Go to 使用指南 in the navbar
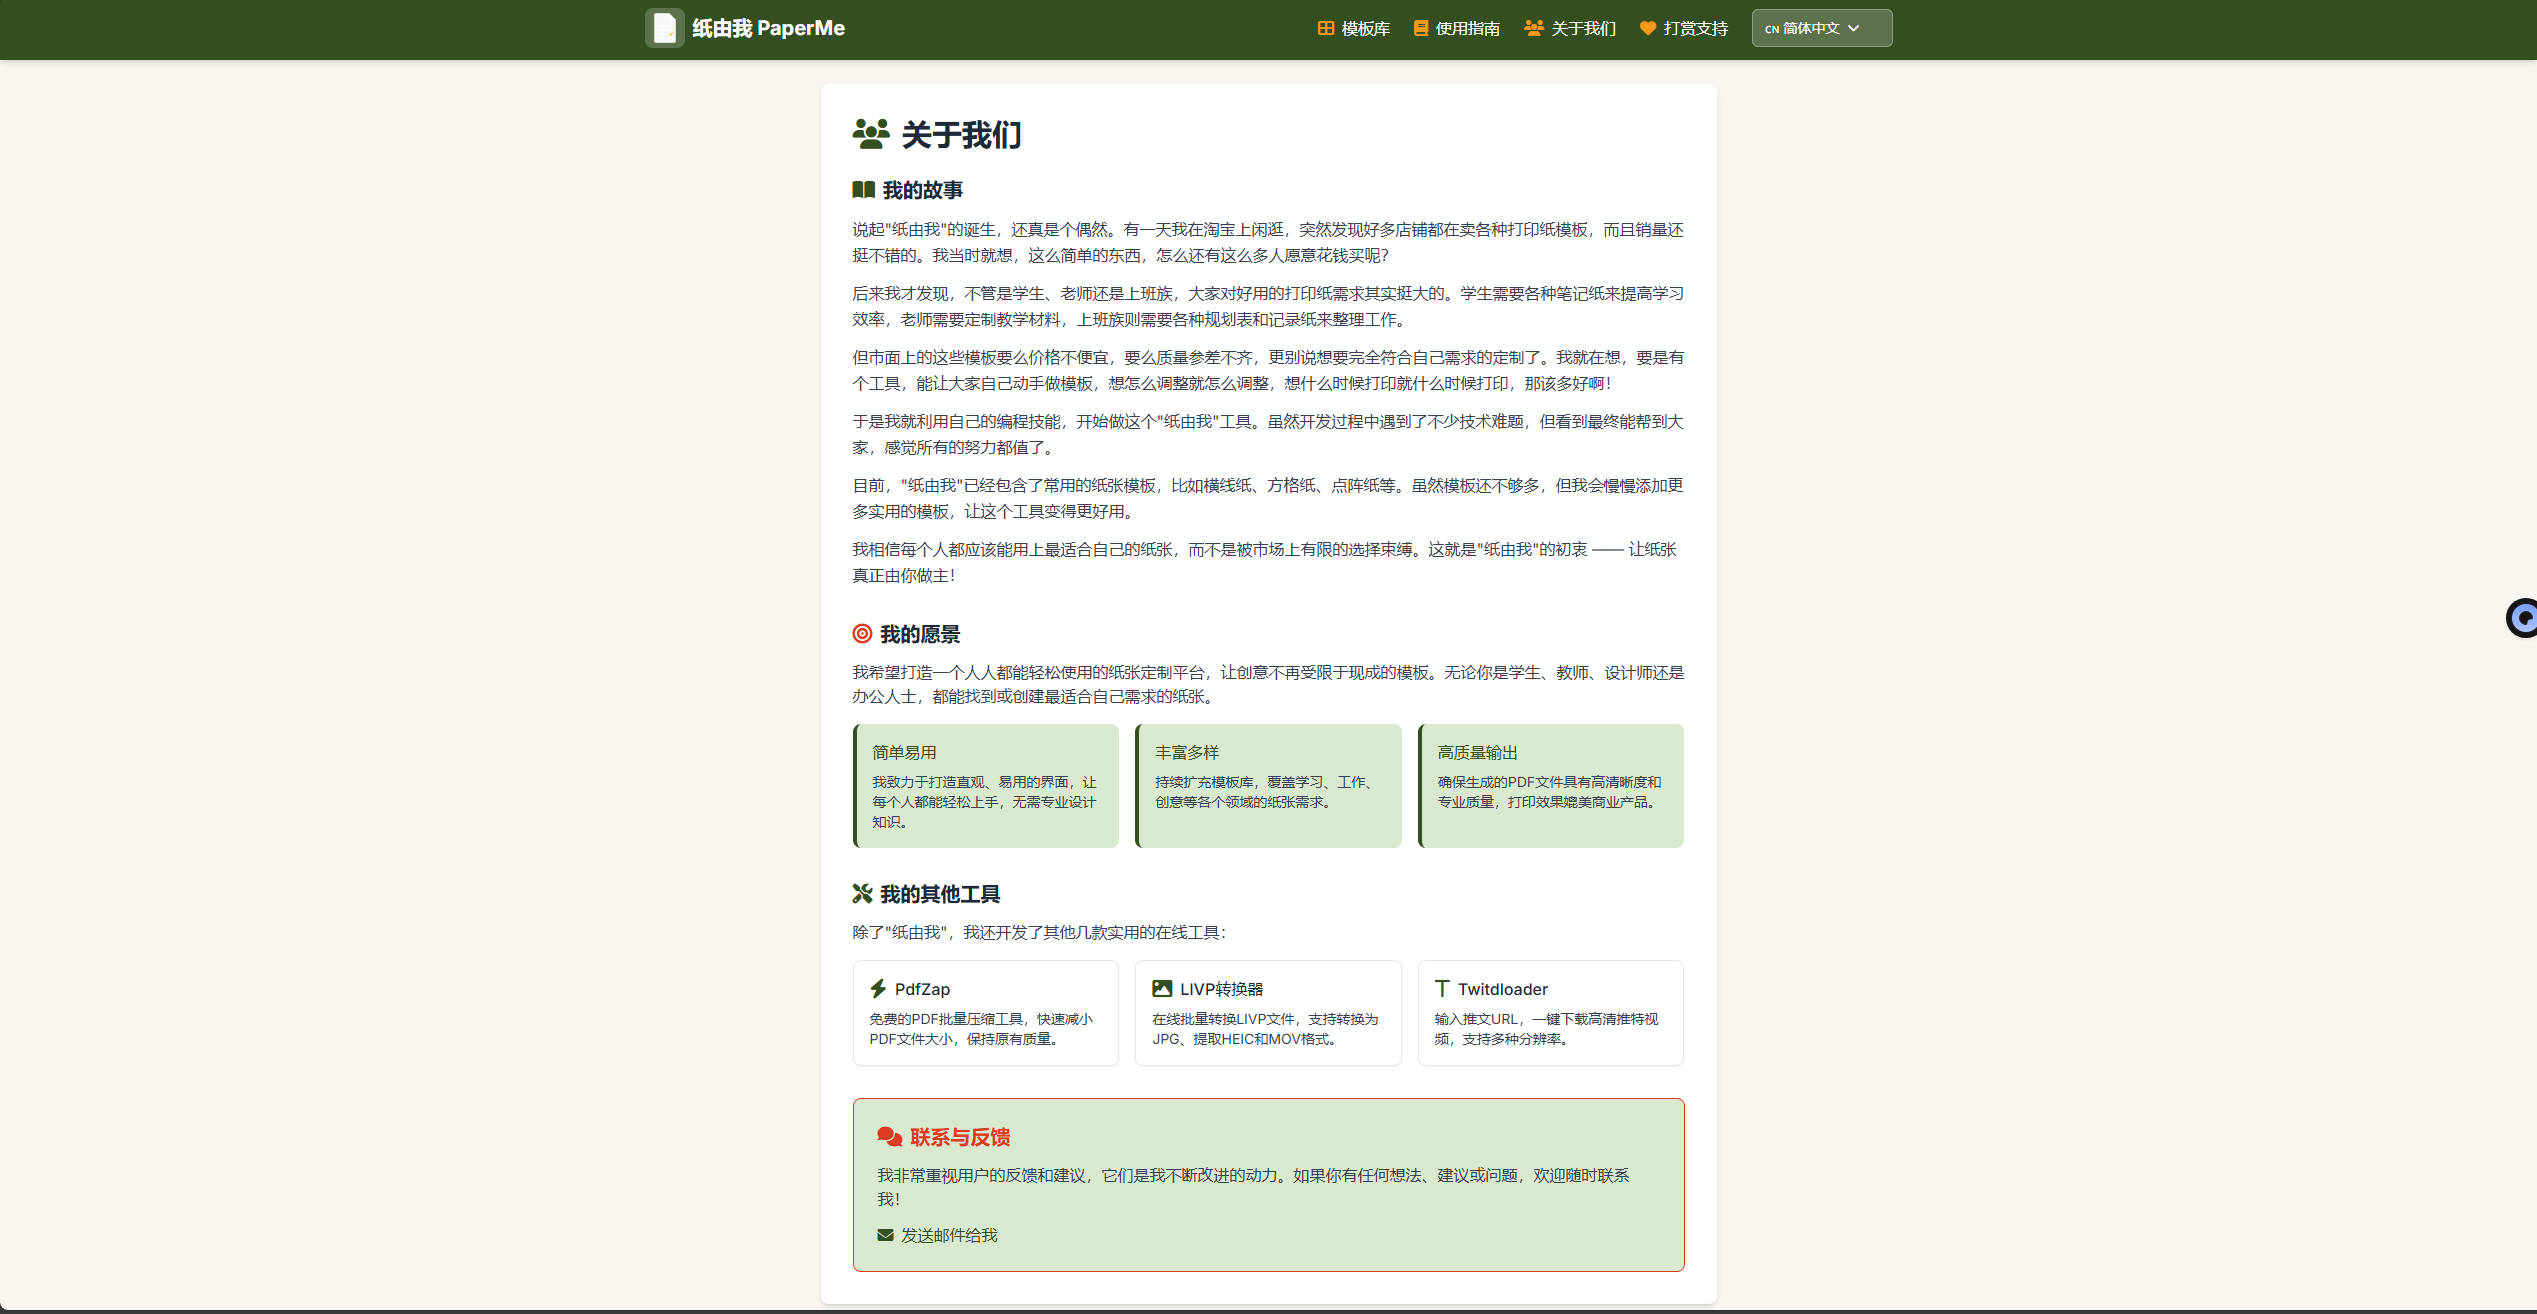Screen dimensions: 2537x1314 [x=1467, y=28]
